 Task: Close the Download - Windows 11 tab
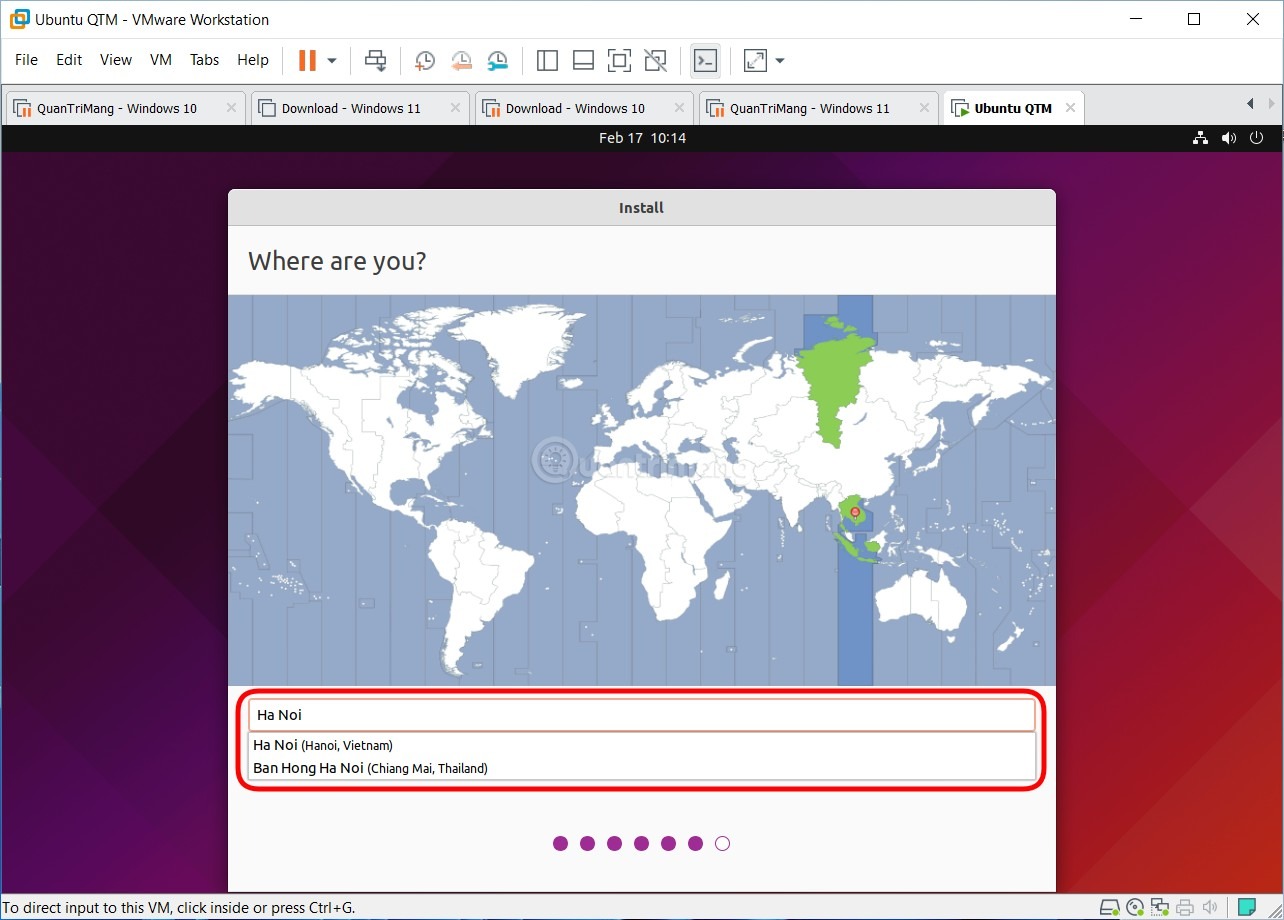455,108
